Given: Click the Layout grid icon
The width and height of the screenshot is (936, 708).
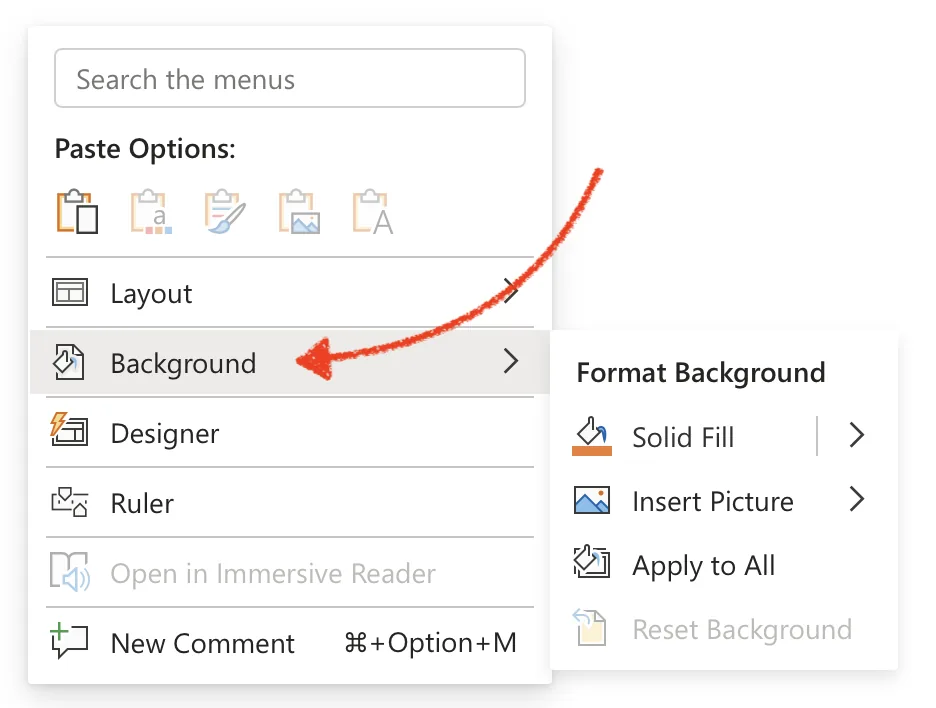Looking at the screenshot, I should tap(70, 293).
